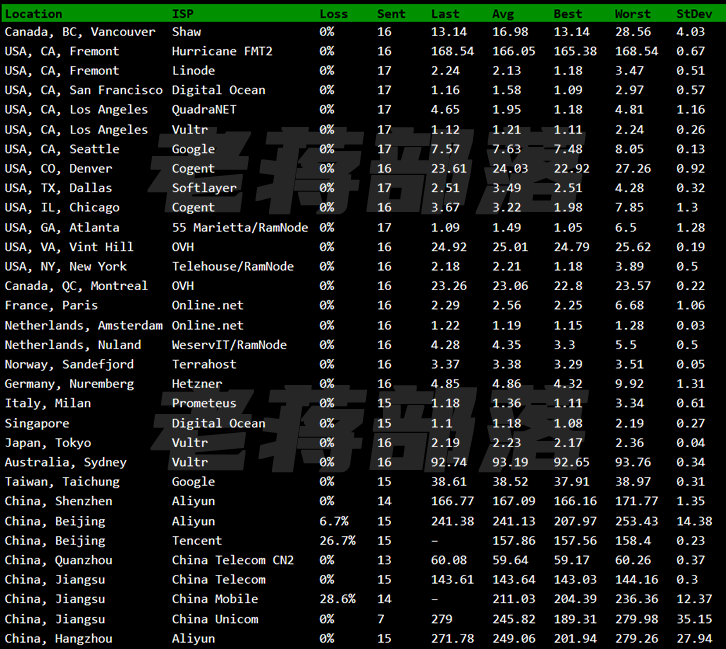Click the '7.85' worst value for Chicago
Screen dimensions: 726x649
click(629, 207)
